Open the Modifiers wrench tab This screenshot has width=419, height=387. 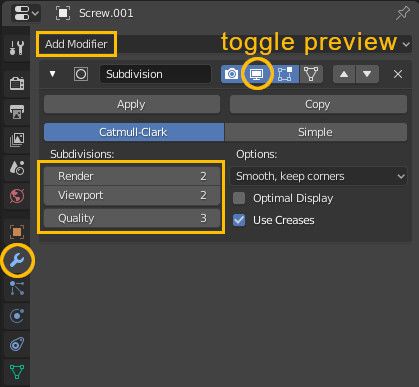click(17, 260)
